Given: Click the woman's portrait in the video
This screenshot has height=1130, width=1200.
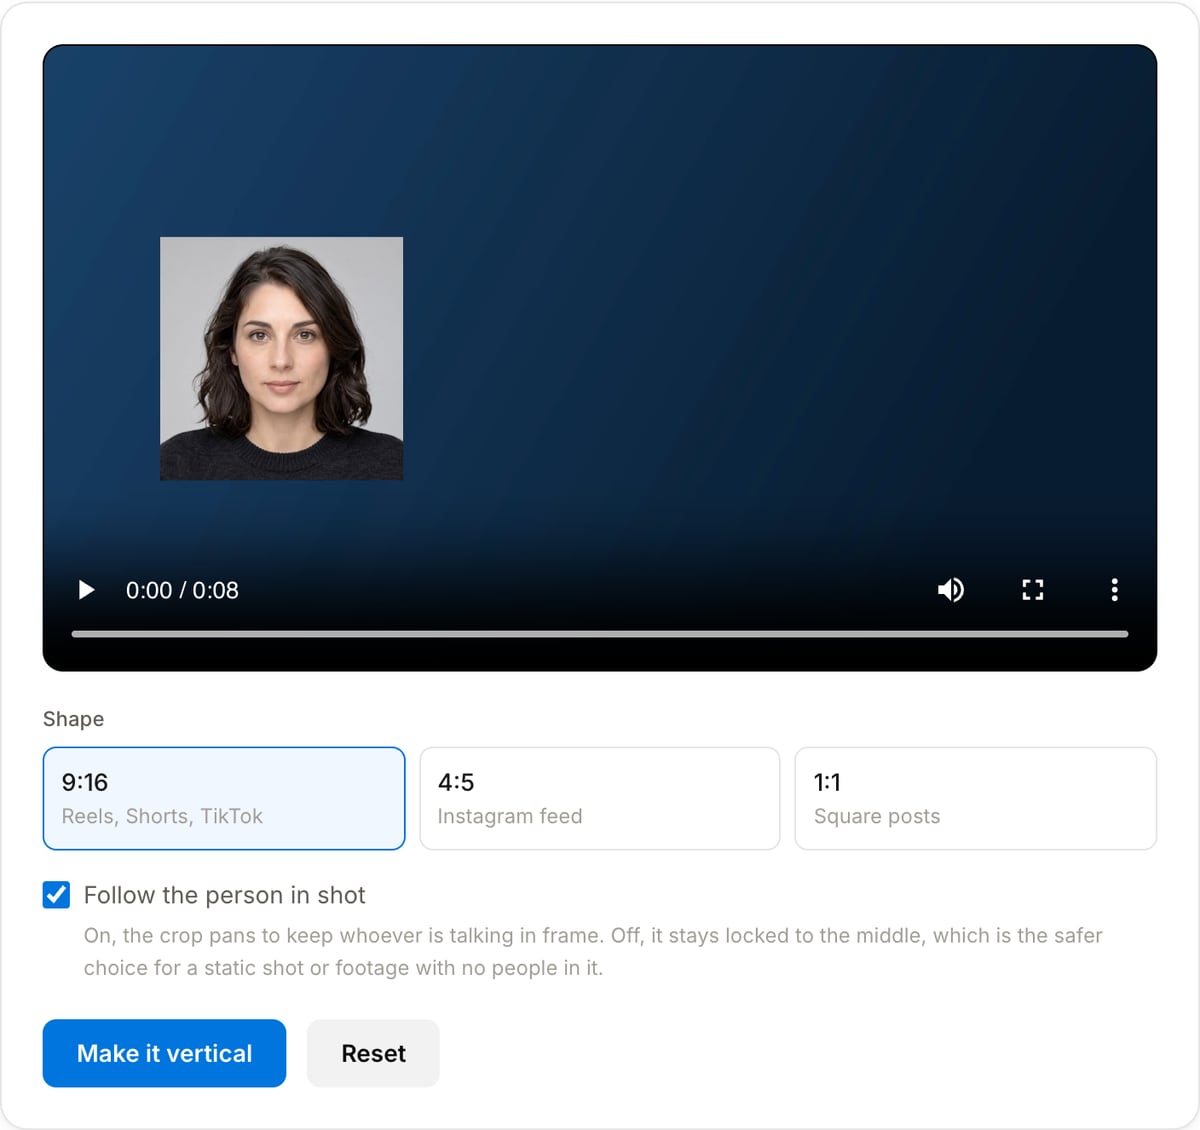Looking at the screenshot, I should tap(282, 358).
